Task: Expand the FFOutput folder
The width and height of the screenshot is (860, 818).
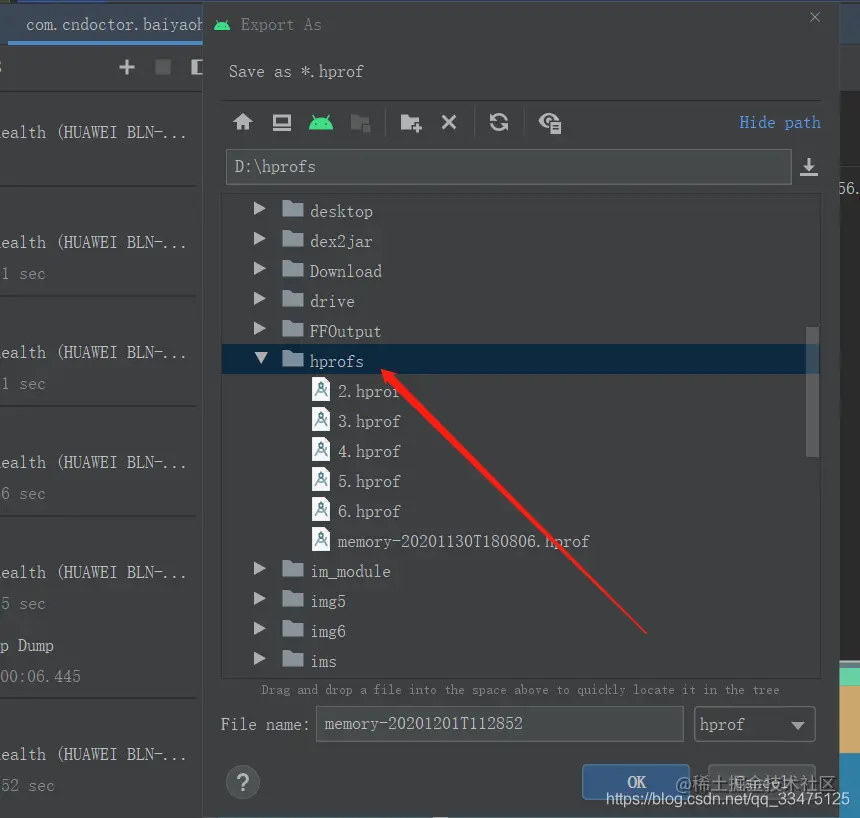Action: coord(259,329)
